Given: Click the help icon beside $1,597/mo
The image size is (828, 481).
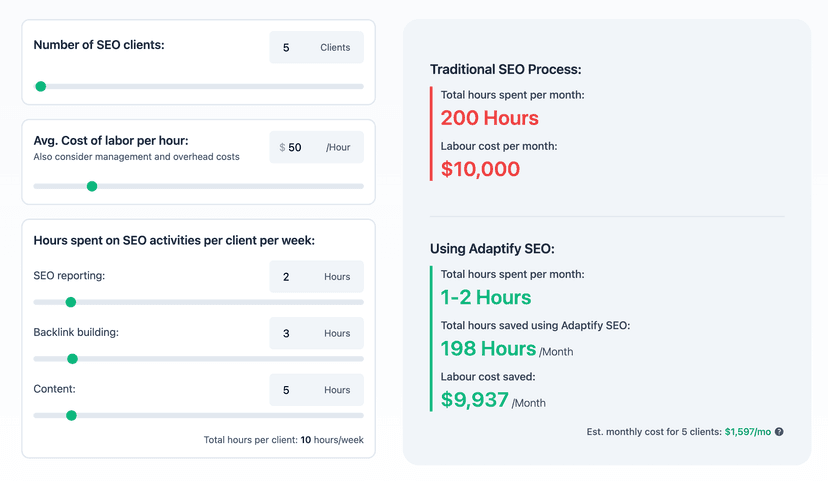Looking at the screenshot, I should click(779, 432).
